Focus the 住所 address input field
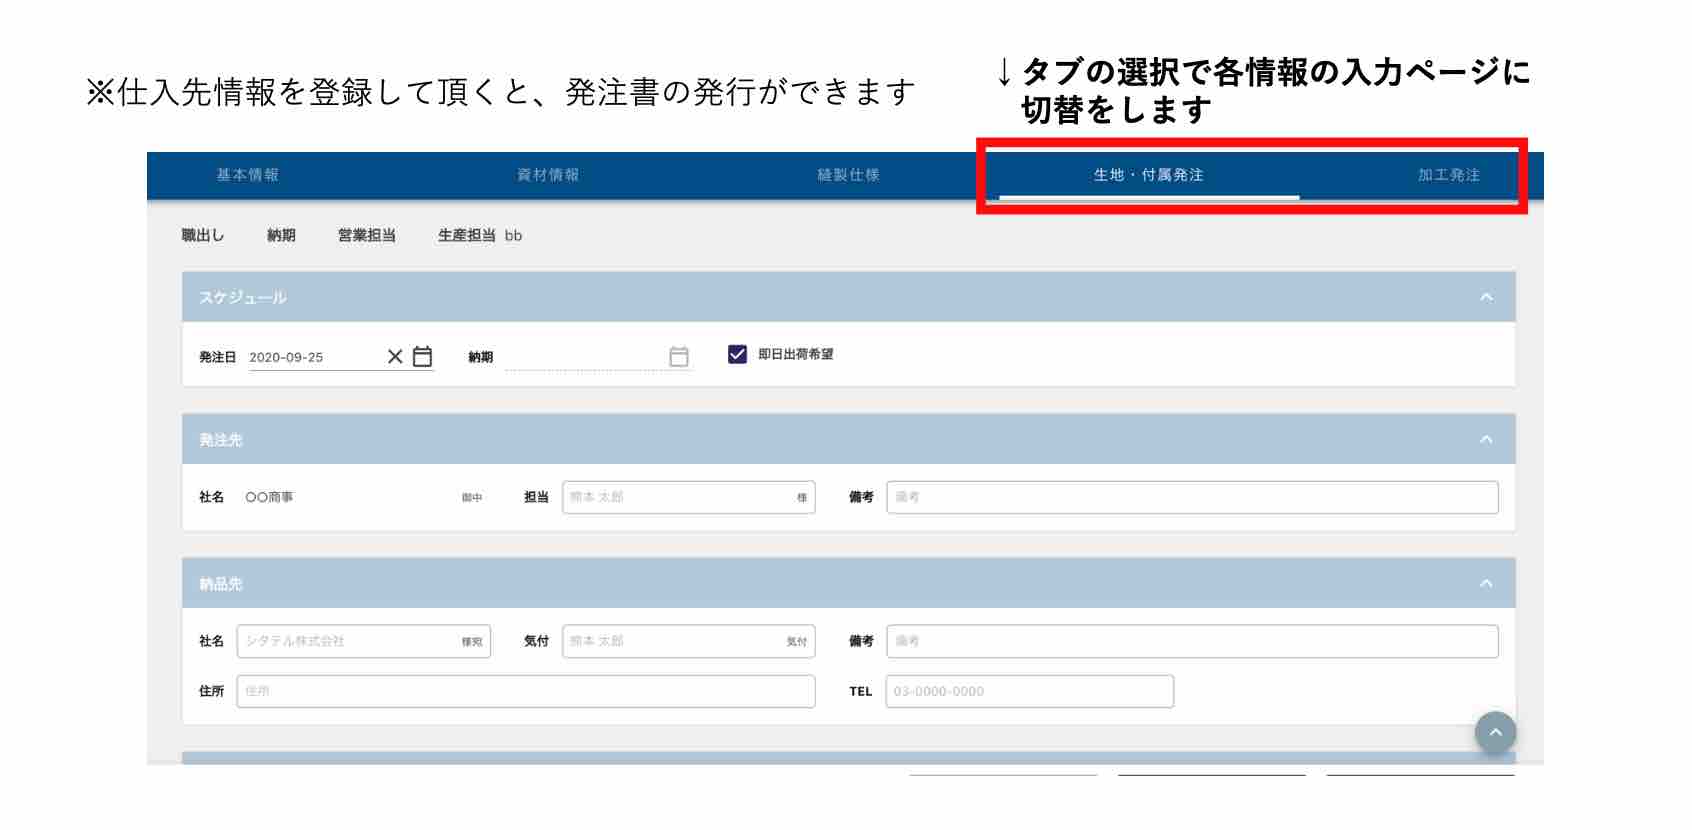 [x=526, y=691]
